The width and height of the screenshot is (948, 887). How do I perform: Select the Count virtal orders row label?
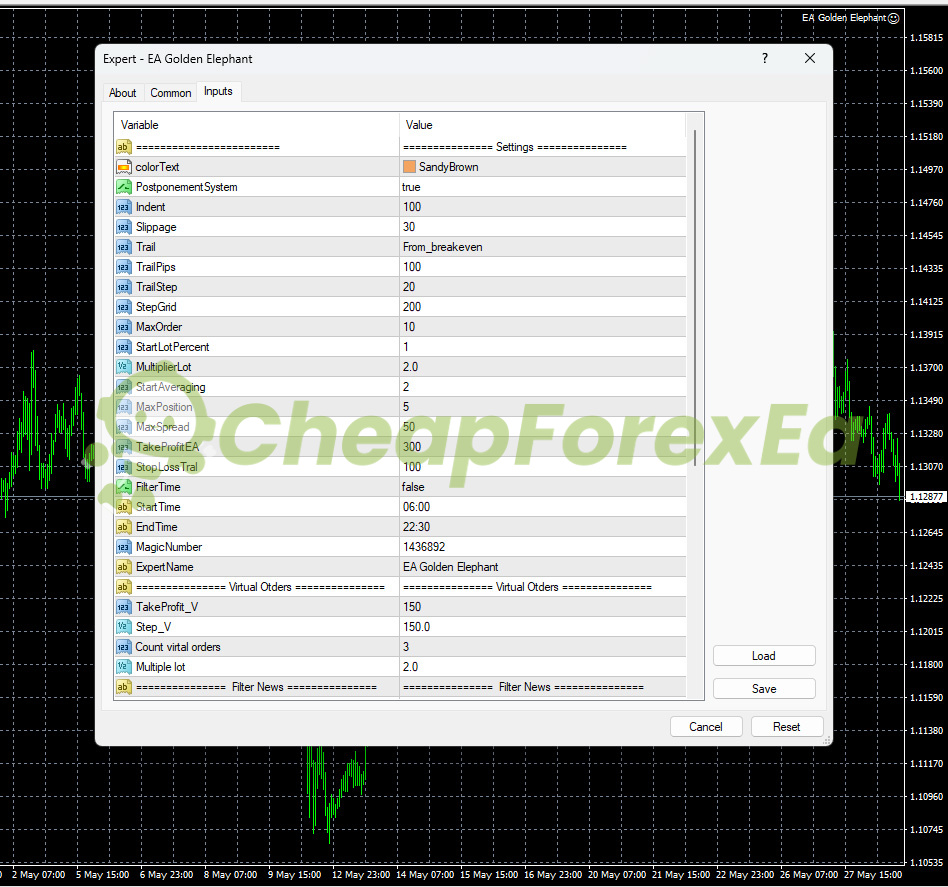pyautogui.click(x=178, y=646)
